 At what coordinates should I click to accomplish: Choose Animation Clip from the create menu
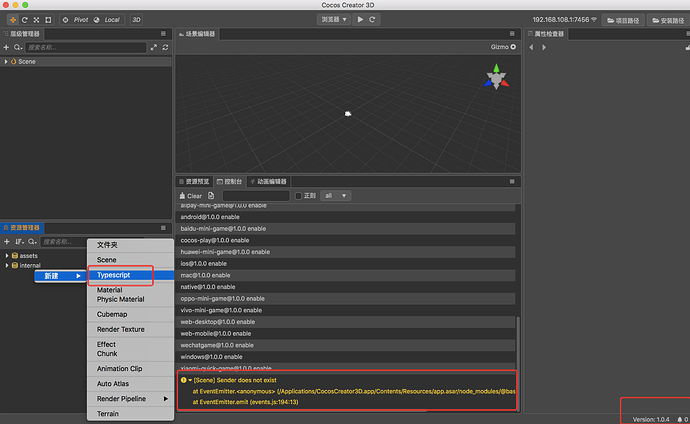[x=130, y=369]
